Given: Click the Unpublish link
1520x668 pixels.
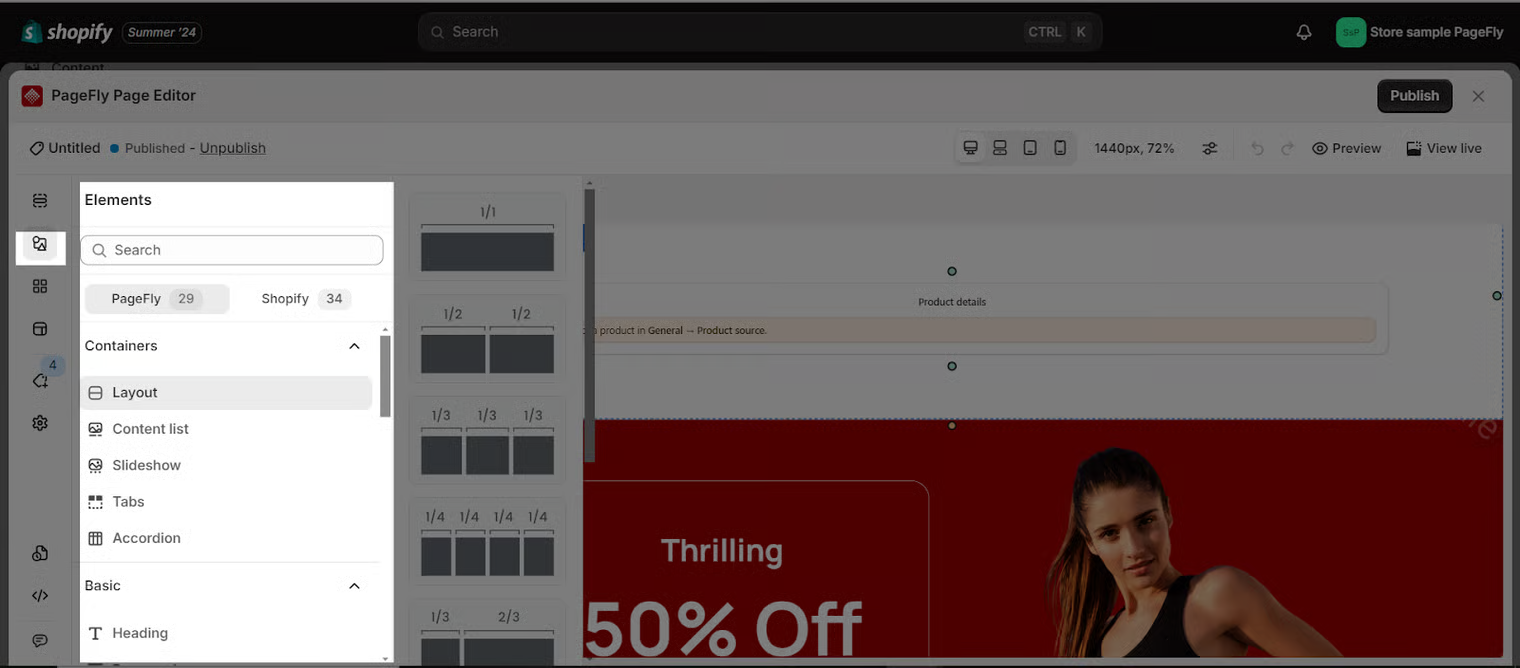Looking at the screenshot, I should (x=232, y=148).
